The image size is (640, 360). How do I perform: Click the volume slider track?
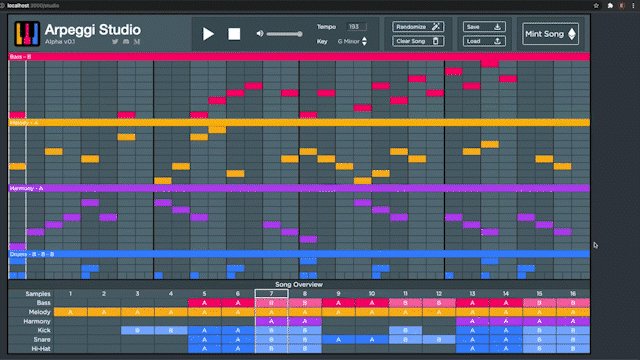coord(284,34)
